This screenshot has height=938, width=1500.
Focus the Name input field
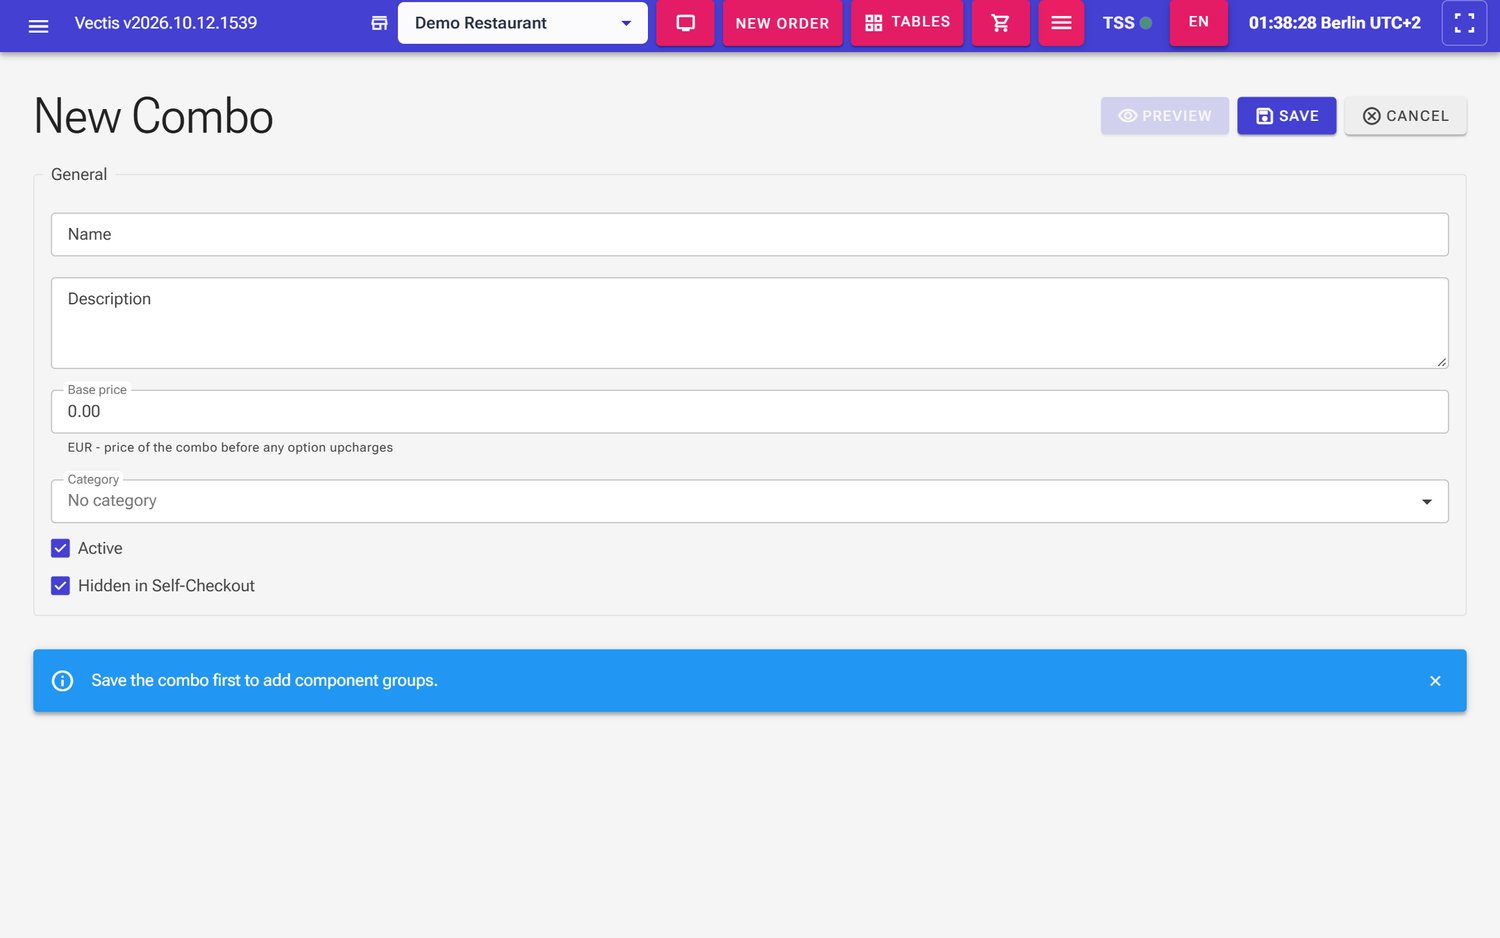(750, 234)
